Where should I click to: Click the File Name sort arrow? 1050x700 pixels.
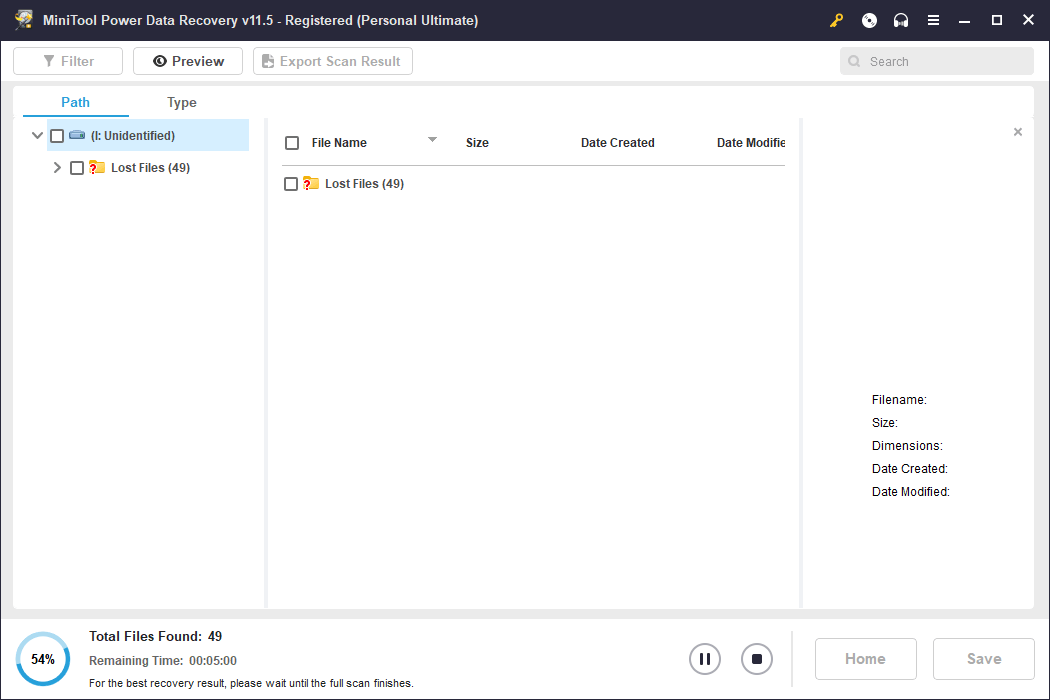click(x=433, y=140)
